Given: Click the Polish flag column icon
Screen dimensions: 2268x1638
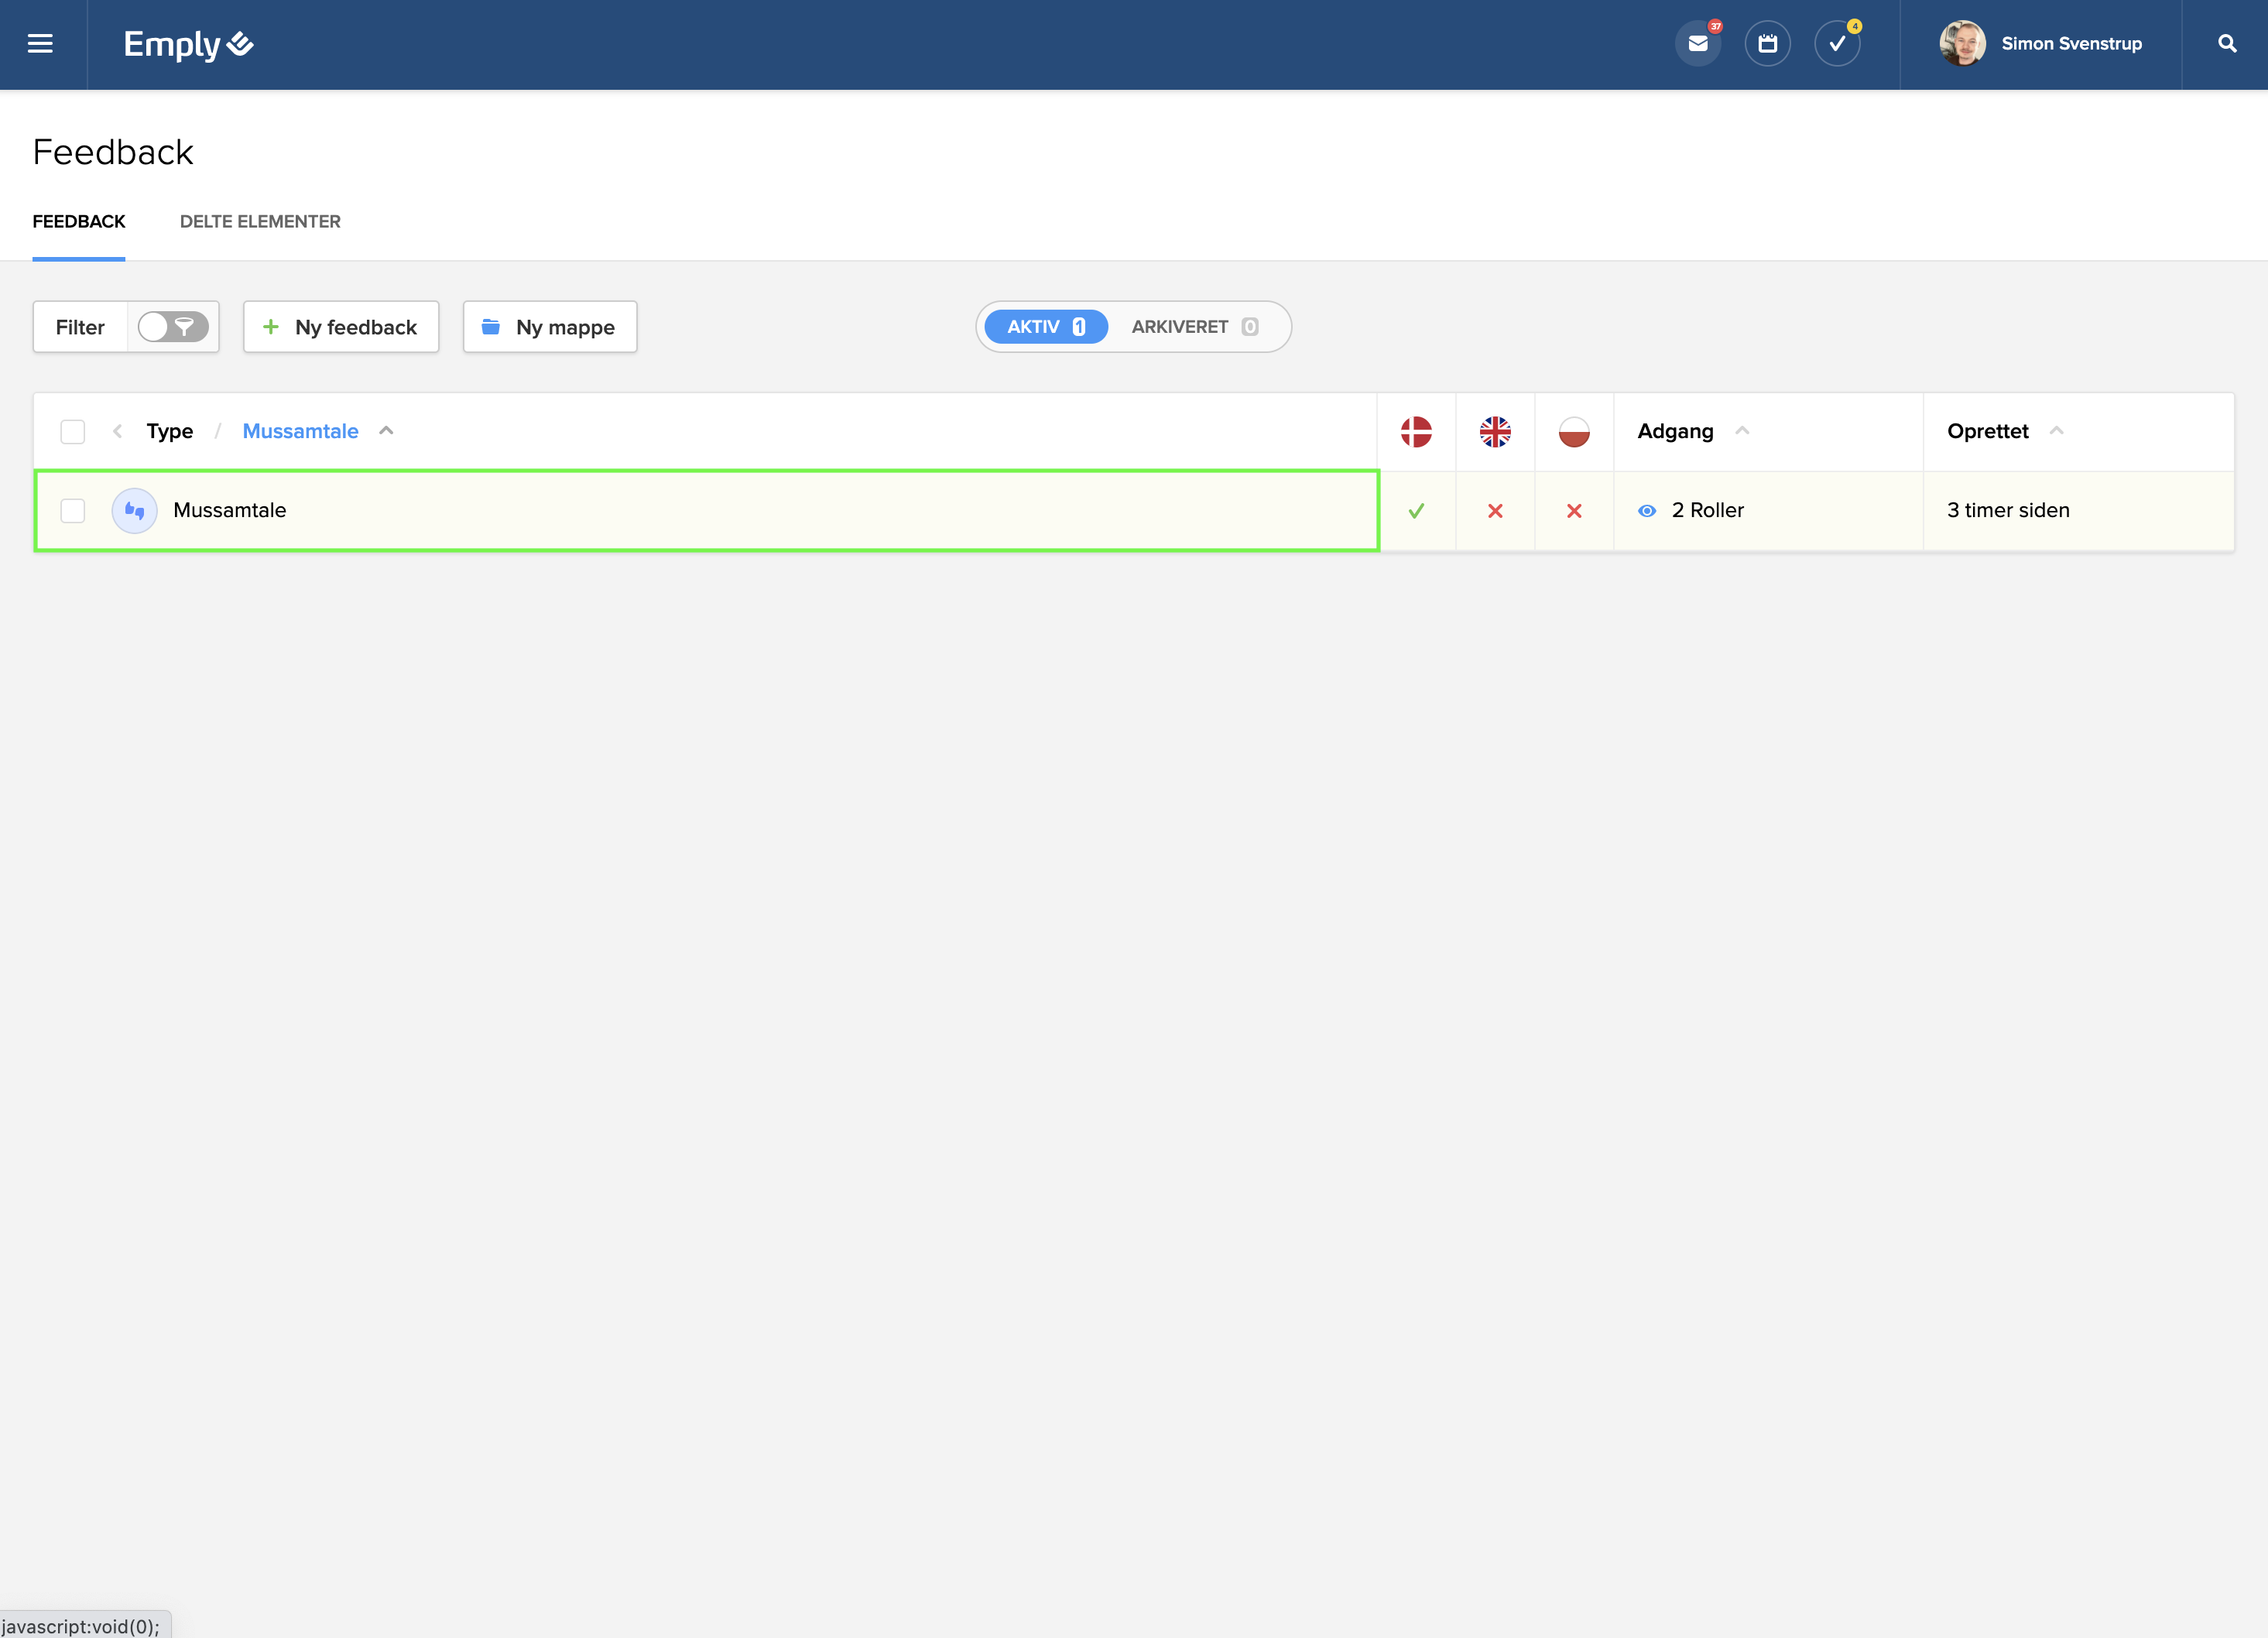Looking at the screenshot, I should (x=1574, y=432).
